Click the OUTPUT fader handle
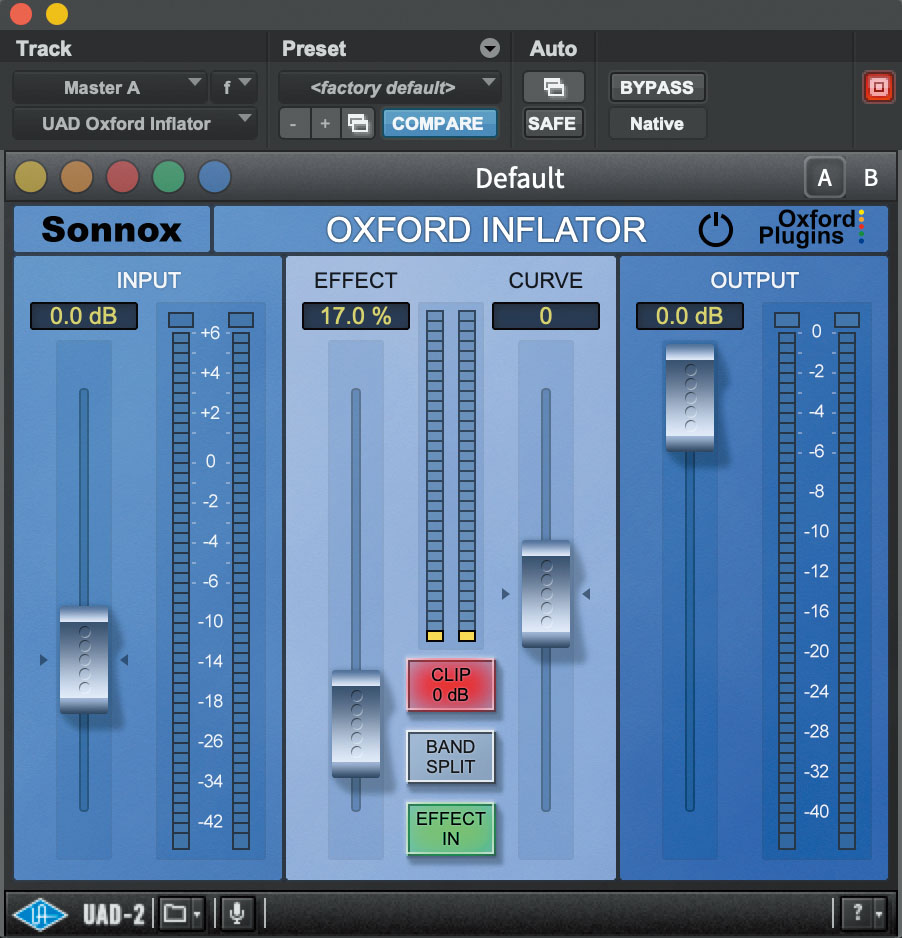 click(x=690, y=397)
